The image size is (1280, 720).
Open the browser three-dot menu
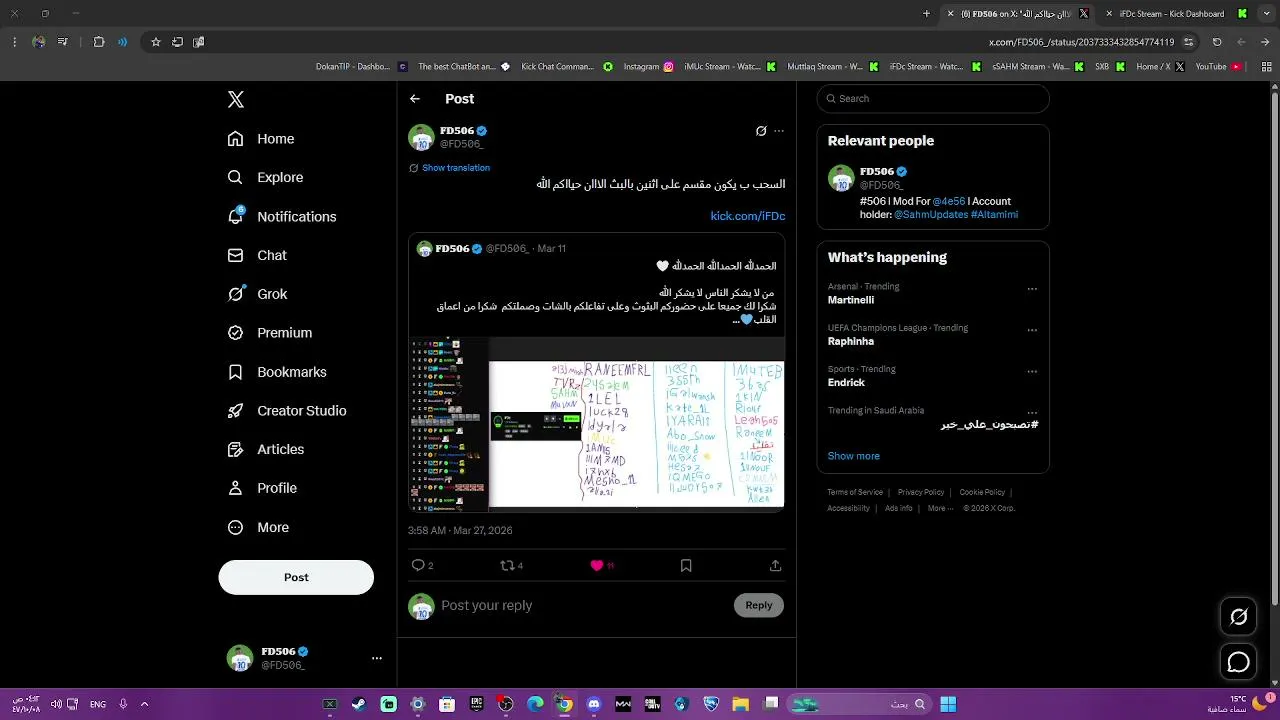(x=14, y=42)
